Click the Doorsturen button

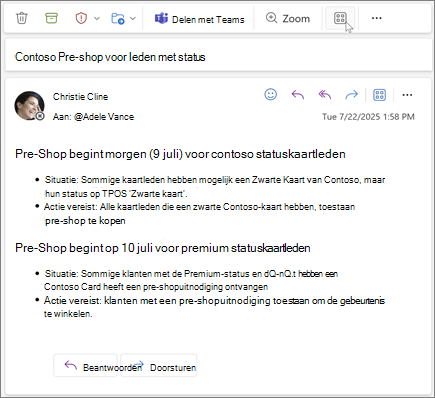pos(159,366)
